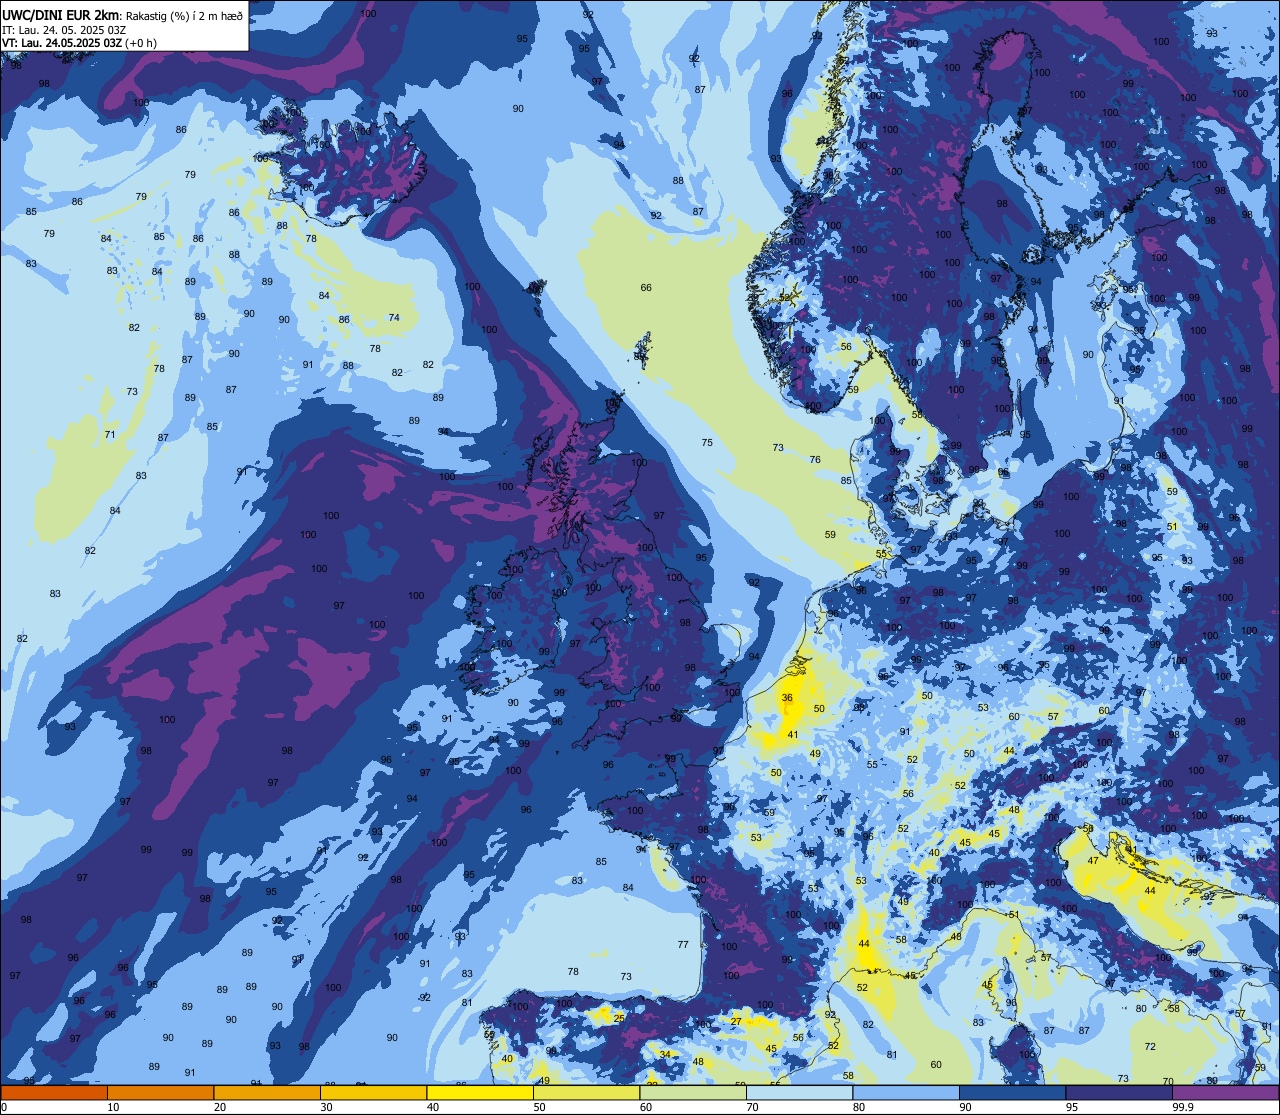Click the value 34 in Spain
This screenshot has height=1115, width=1280.
click(x=665, y=1054)
